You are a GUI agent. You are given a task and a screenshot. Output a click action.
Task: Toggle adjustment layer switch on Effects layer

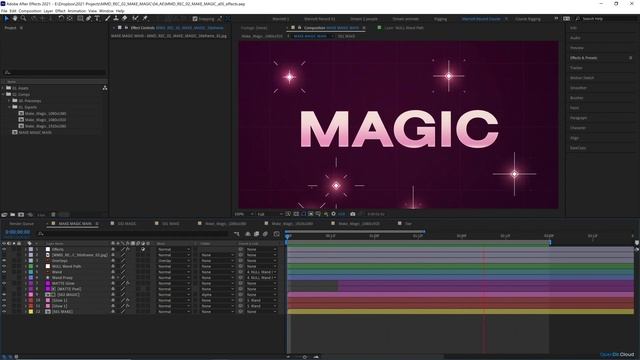[x=143, y=249]
